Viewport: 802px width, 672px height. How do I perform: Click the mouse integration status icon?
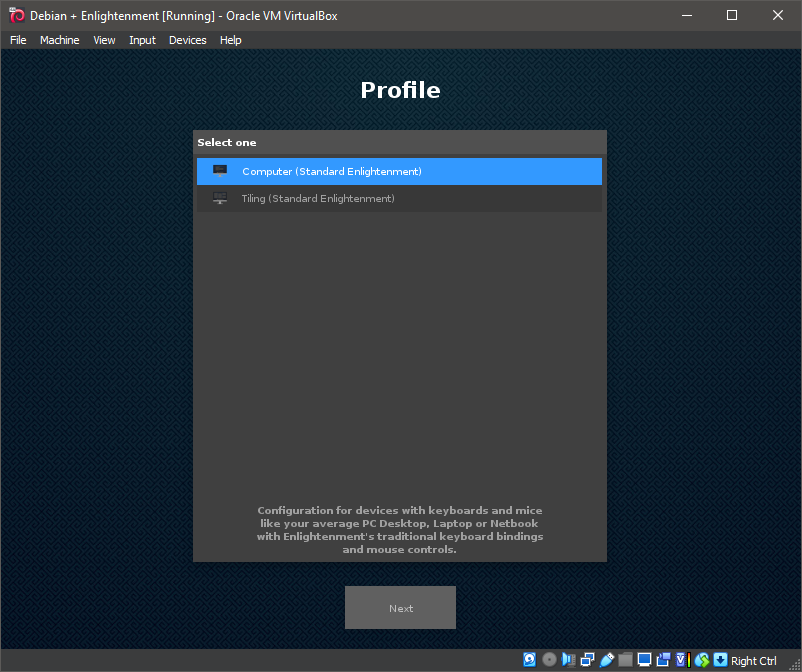[701, 660]
